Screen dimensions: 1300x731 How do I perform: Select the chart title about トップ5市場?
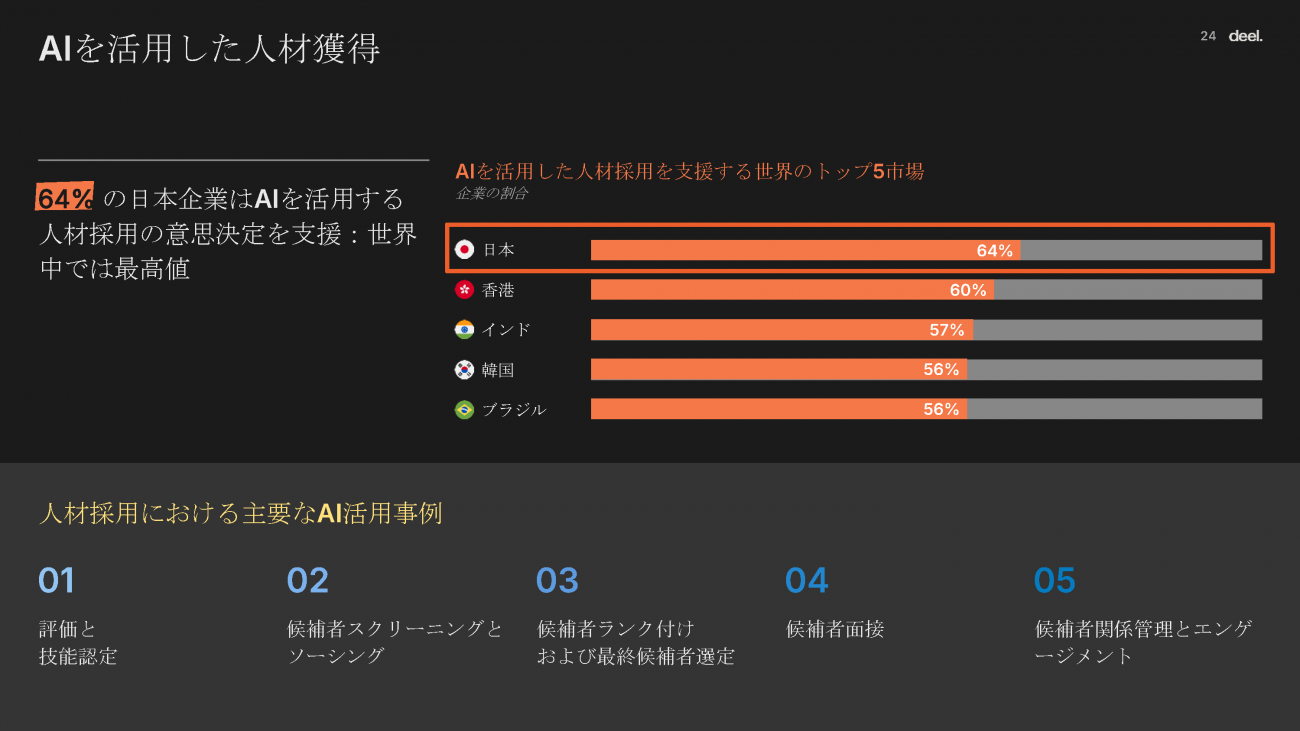coord(689,171)
